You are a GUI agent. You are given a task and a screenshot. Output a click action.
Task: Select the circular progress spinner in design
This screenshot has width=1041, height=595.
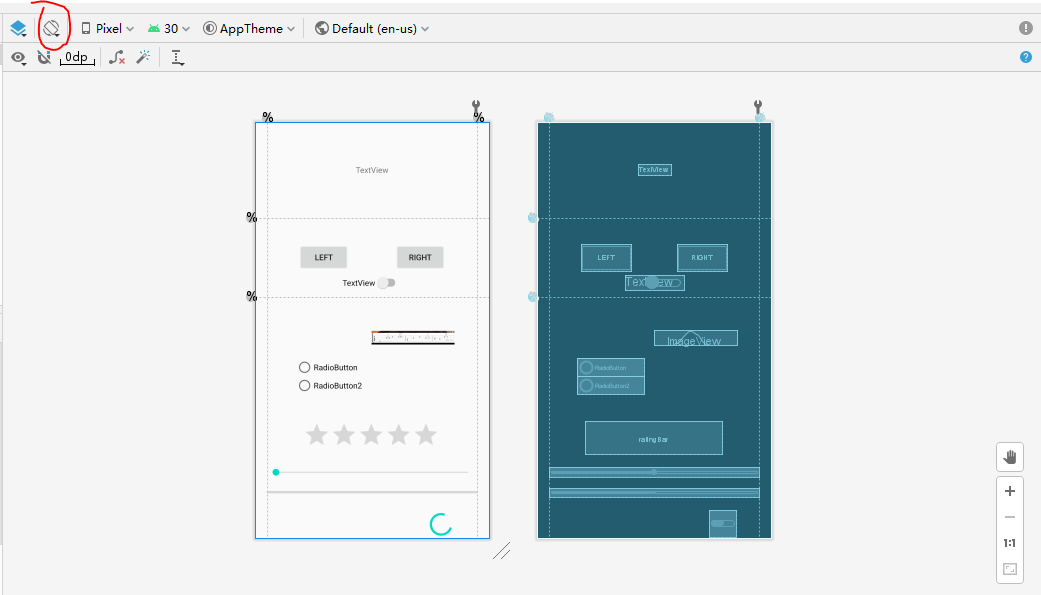[441, 524]
